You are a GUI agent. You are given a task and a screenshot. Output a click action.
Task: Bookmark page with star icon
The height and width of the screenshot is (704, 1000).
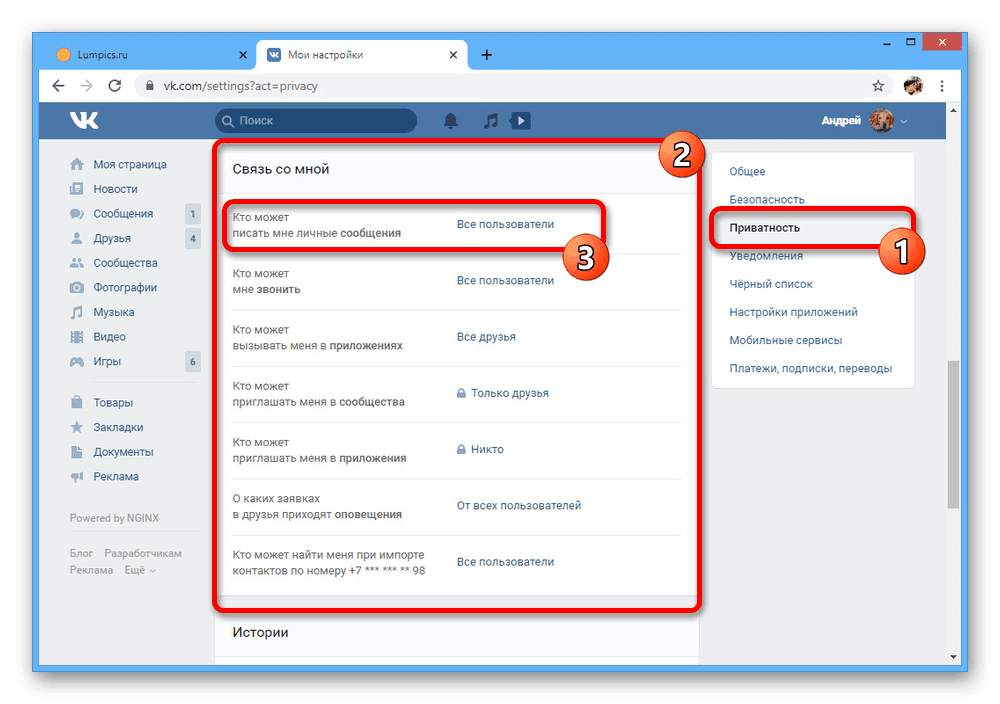pyautogui.click(x=878, y=85)
